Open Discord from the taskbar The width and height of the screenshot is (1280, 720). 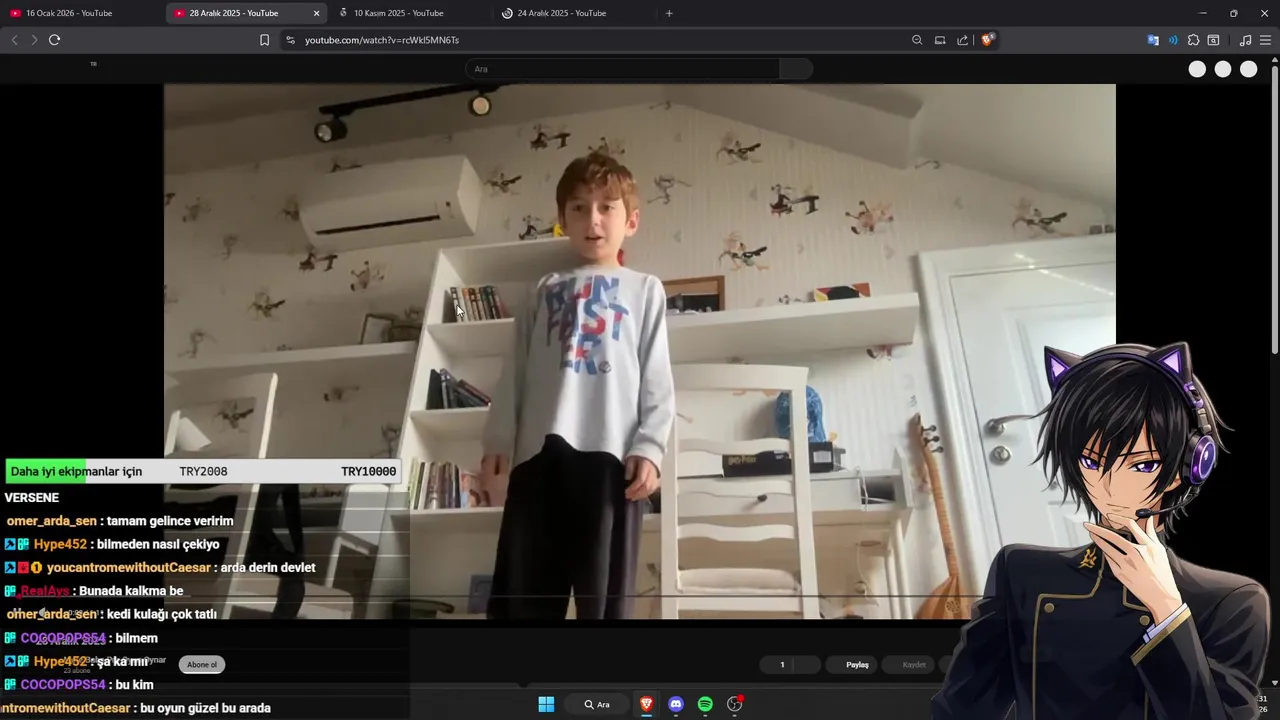coord(676,704)
